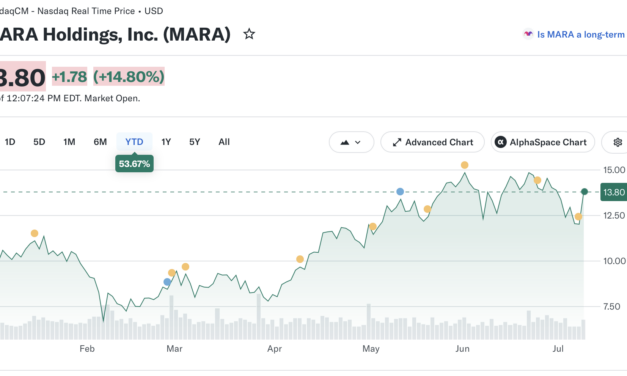Click the 13.80 current price label
627x376 pixels.
tap(614, 192)
